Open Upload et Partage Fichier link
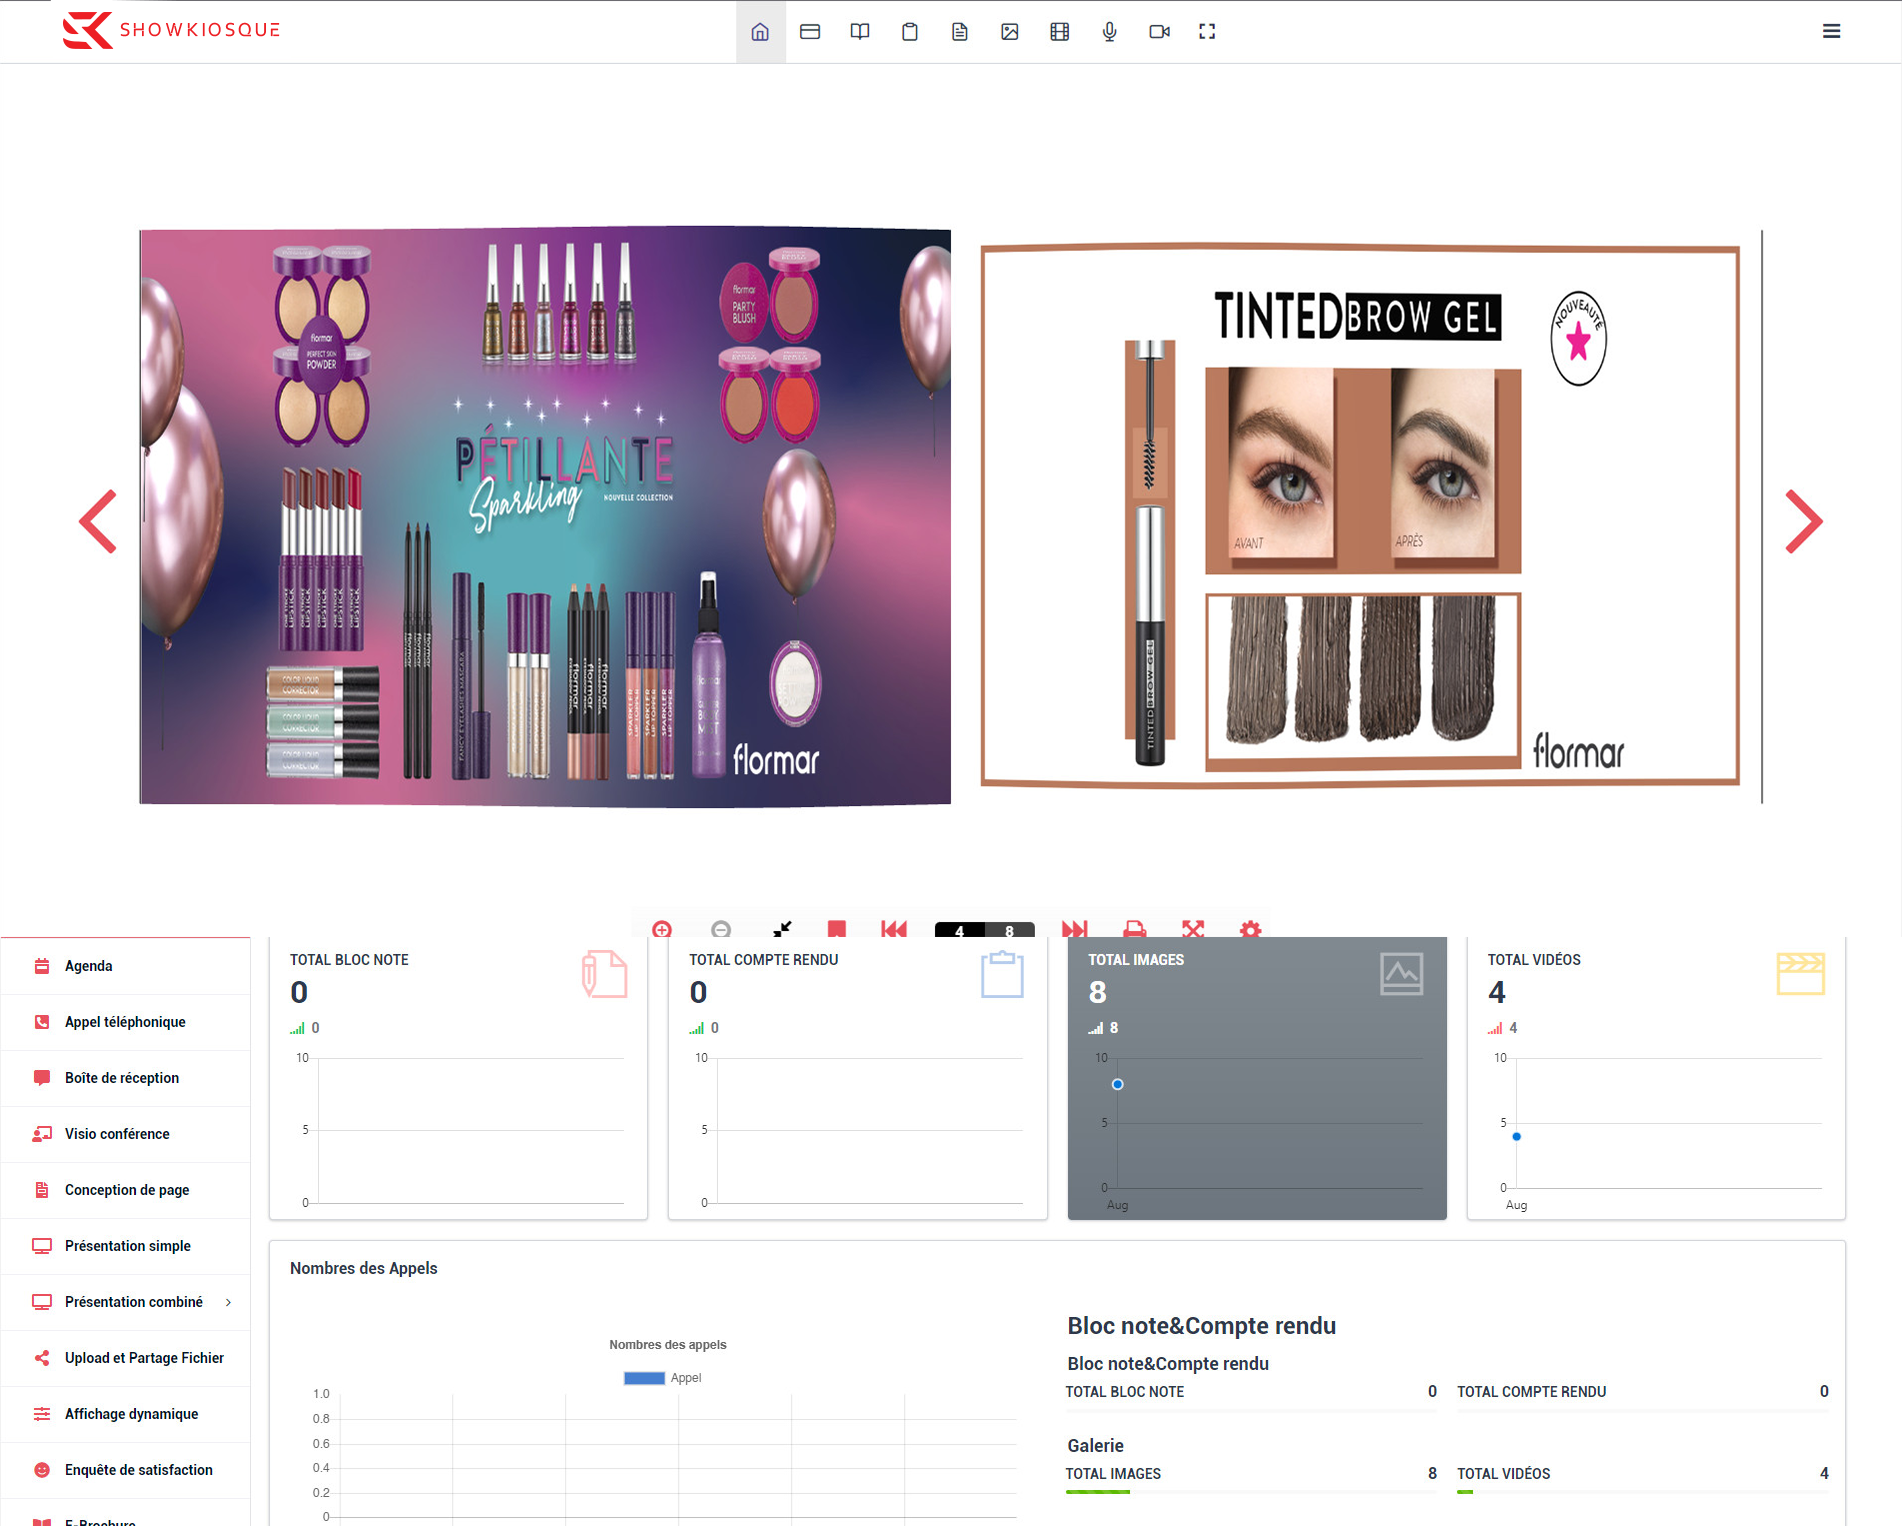The width and height of the screenshot is (1904, 1526). [x=144, y=1358]
